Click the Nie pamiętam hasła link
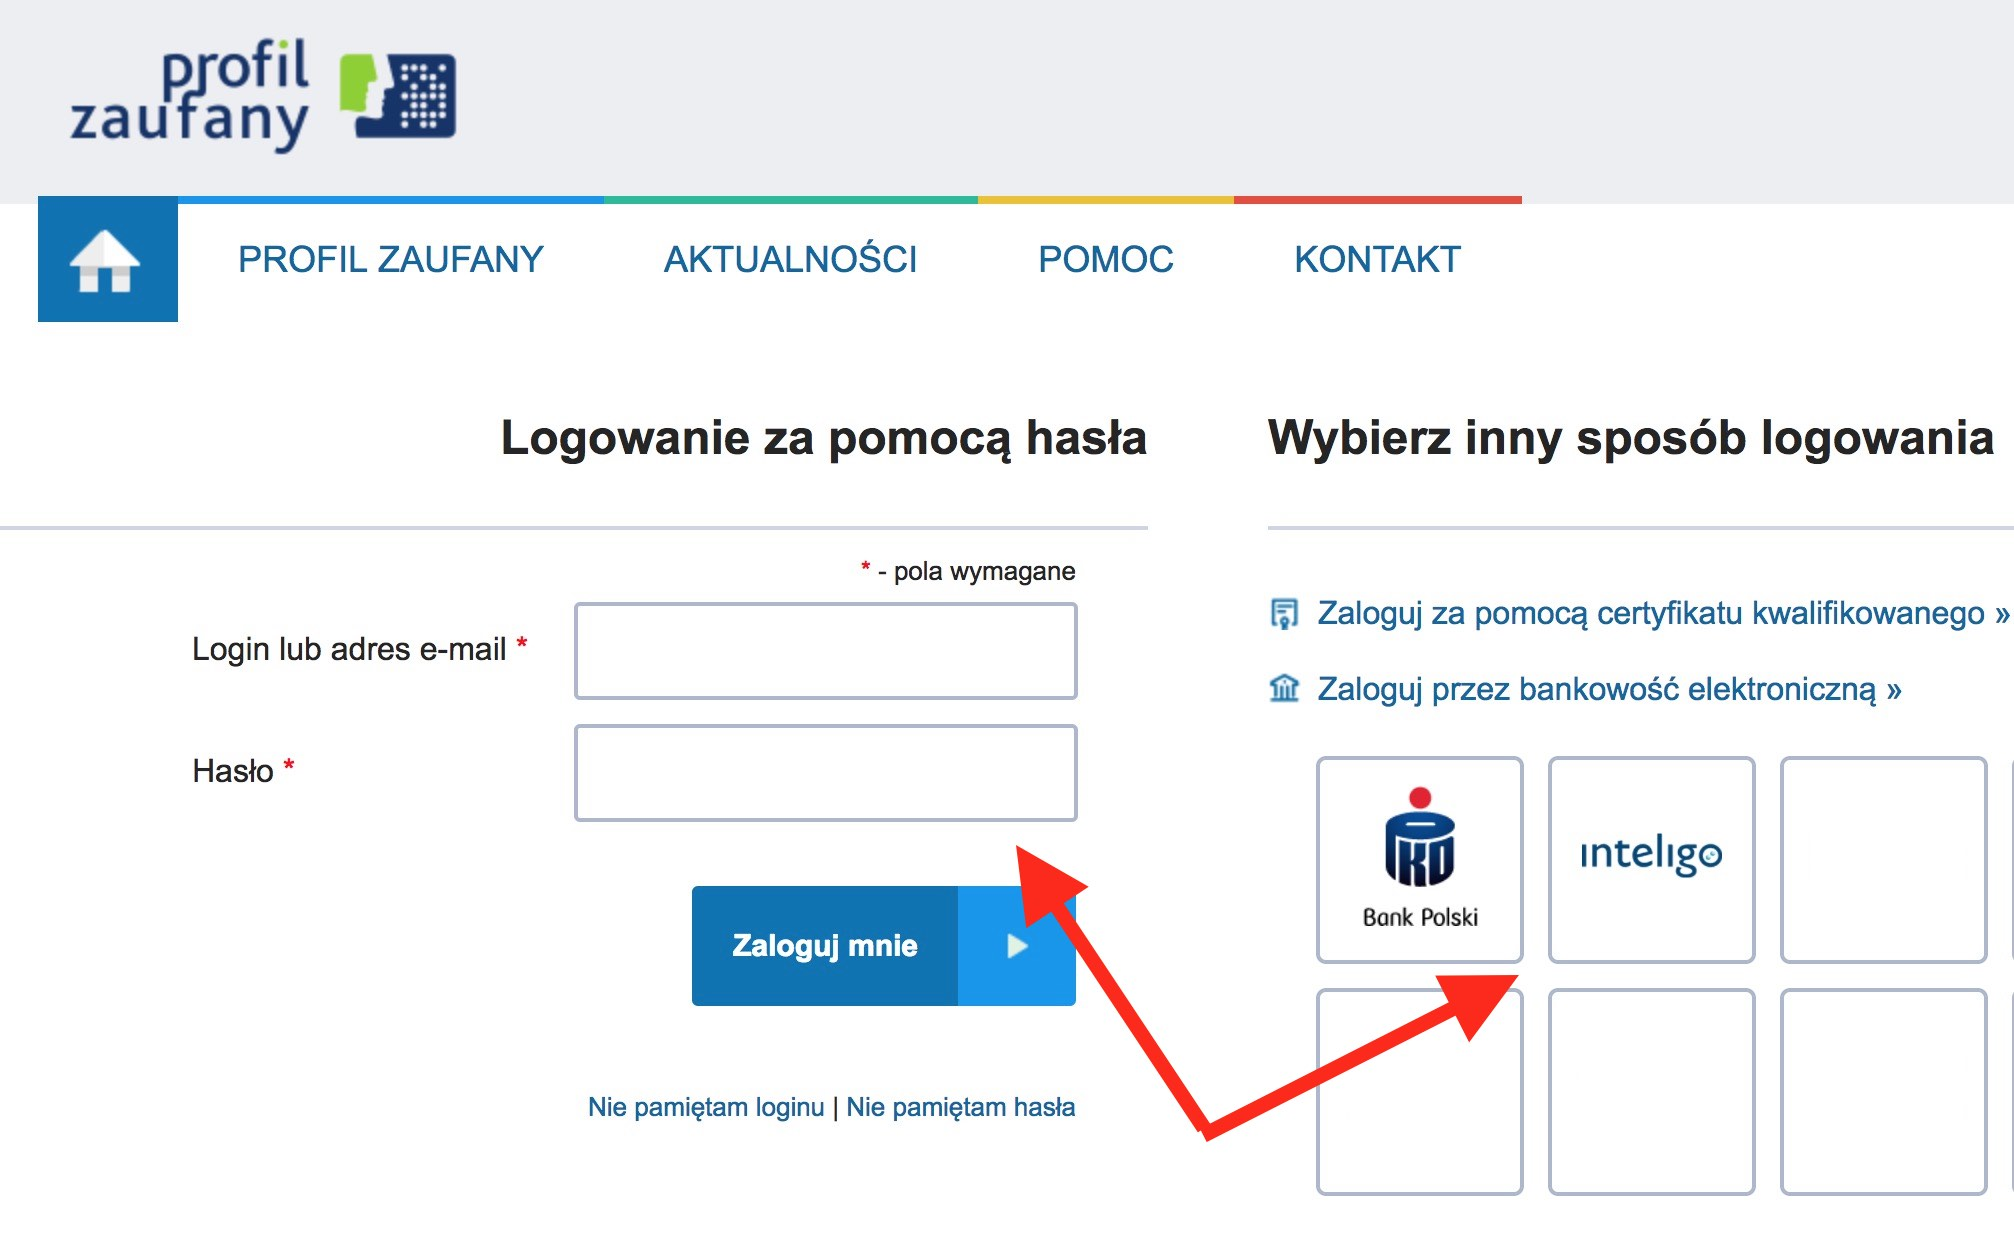Screen dimensions: 2014x1246 click(x=960, y=1107)
